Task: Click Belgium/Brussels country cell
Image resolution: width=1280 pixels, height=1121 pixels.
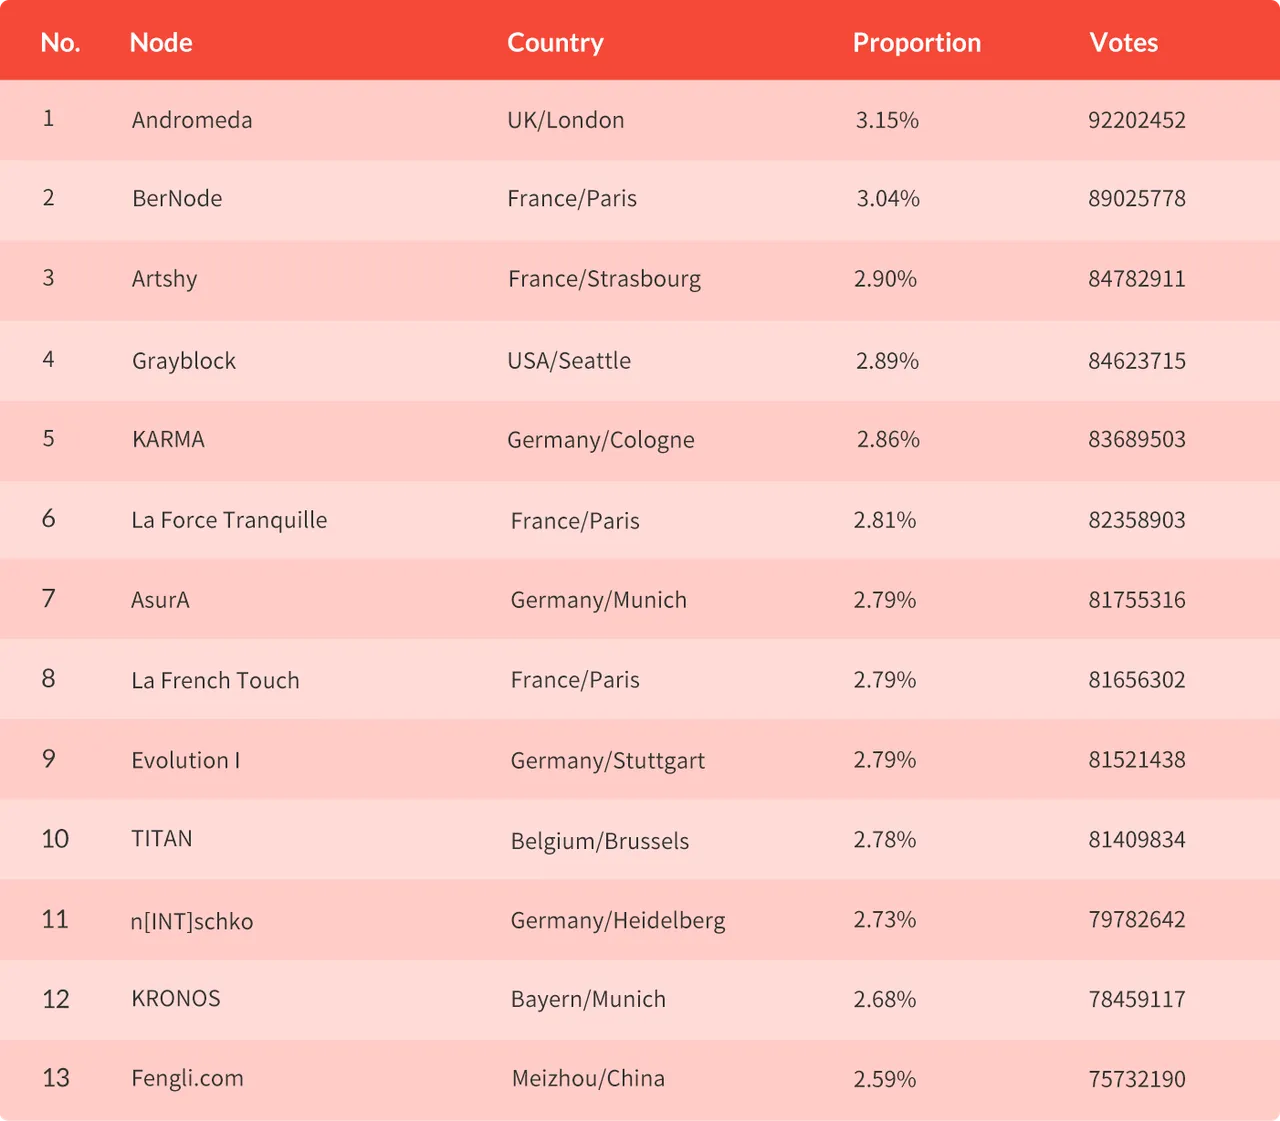Action: (x=600, y=841)
